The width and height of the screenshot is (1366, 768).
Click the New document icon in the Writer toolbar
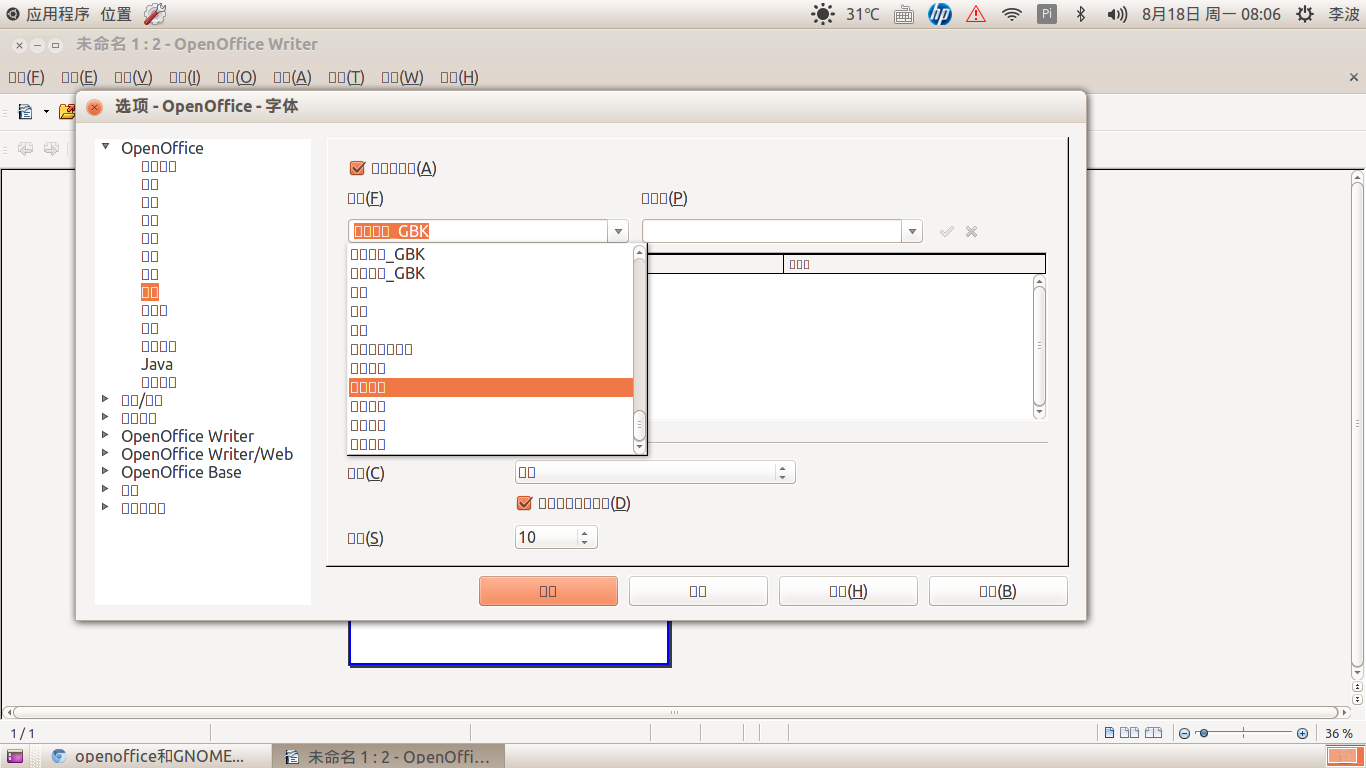(x=26, y=111)
